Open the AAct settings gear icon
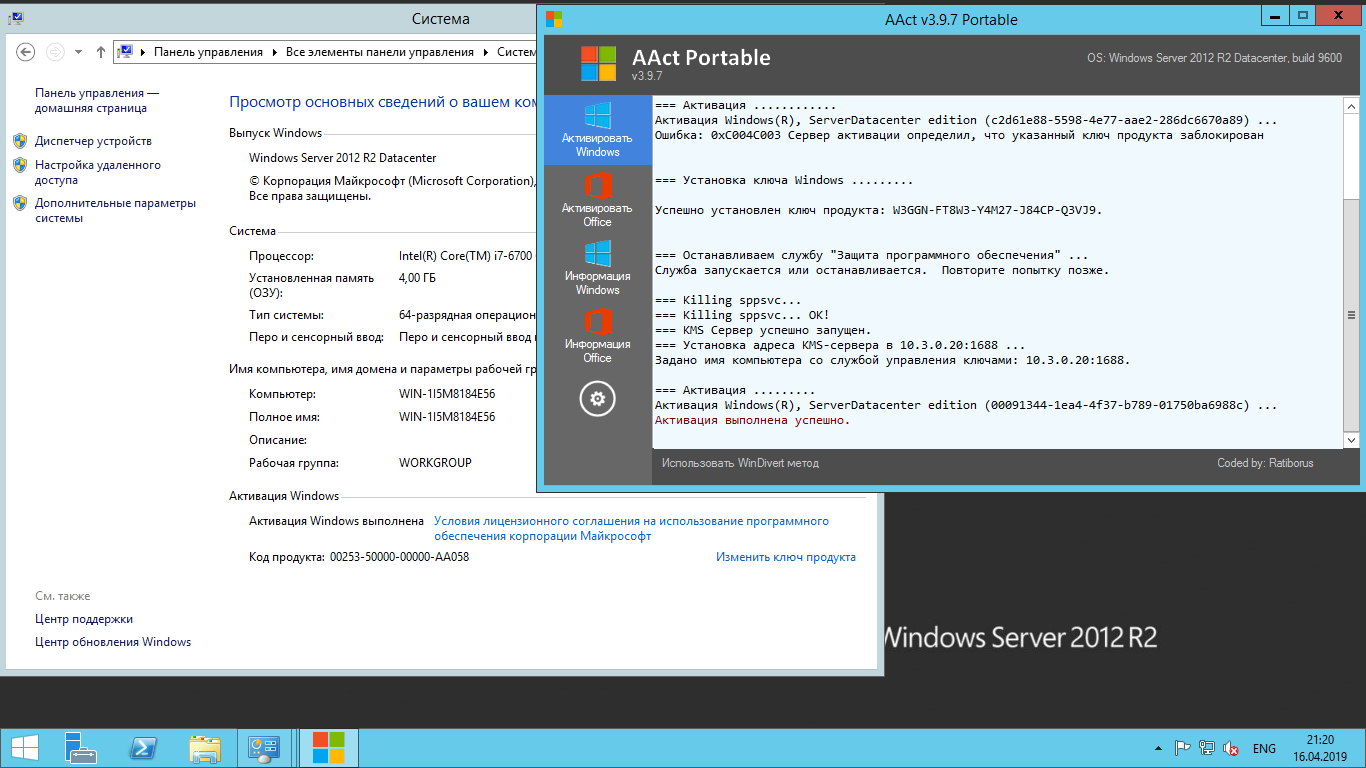The width and height of the screenshot is (1366, 768). click(597, 399)
